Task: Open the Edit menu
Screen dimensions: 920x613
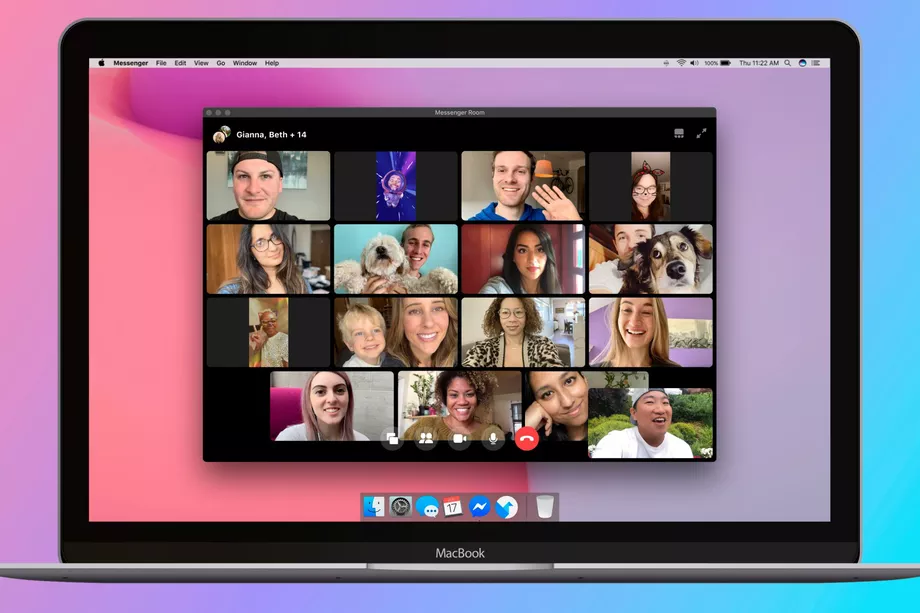Action: tap(180, 63)
